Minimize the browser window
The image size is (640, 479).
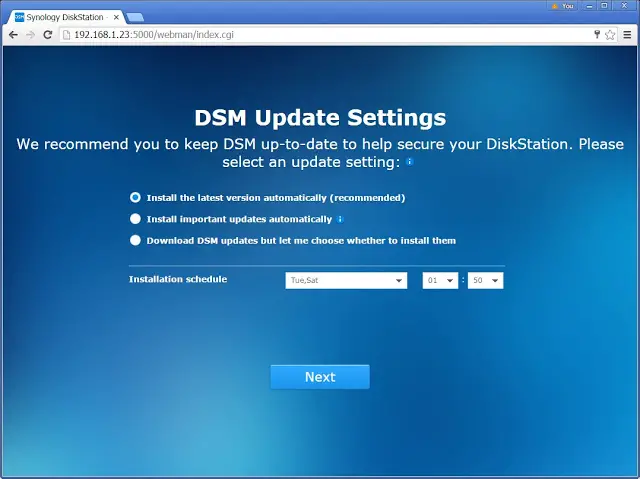tap(589, 6)
